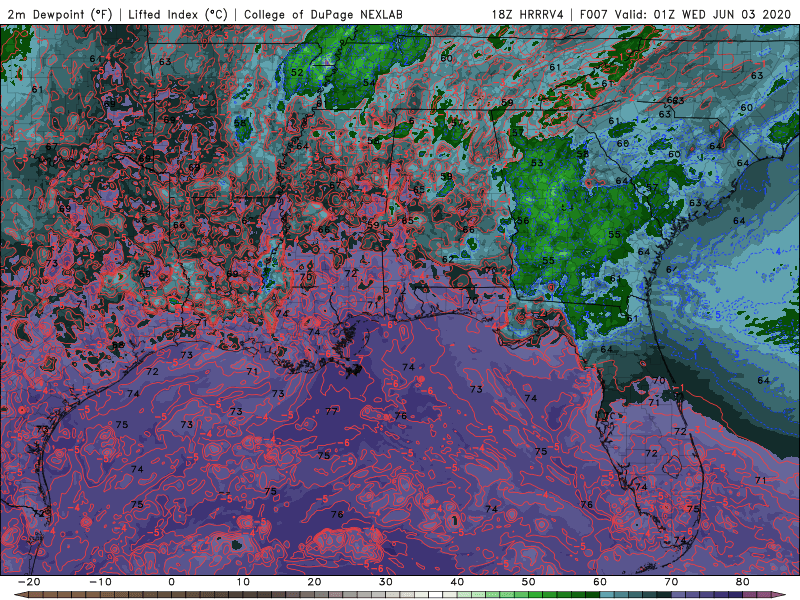Click the "2m Dewpoint (°F)" title text
The height and width of the screenshot is (600, 800).
pos(59,14)
